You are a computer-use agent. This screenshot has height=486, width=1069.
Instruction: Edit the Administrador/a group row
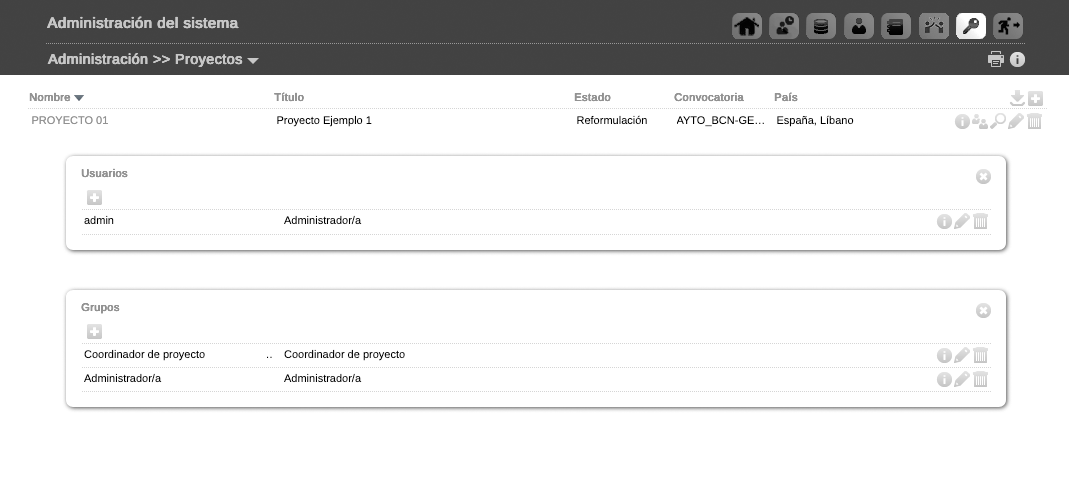tap(962, 379)
